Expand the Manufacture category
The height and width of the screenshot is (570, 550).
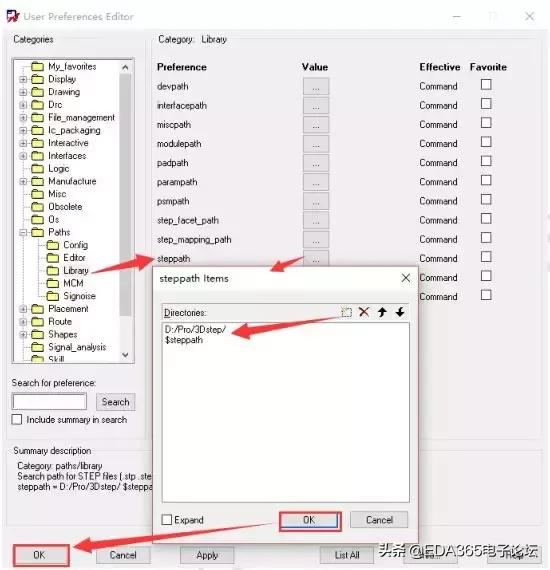point(23,181)
